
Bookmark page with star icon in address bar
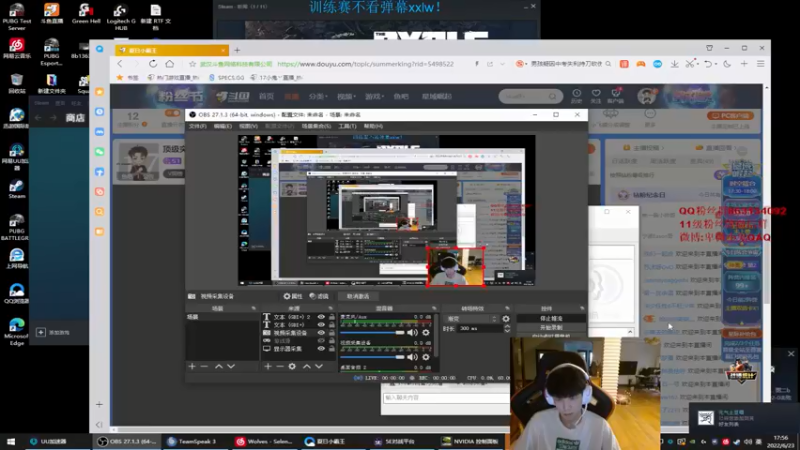click(x=192, y=64)
